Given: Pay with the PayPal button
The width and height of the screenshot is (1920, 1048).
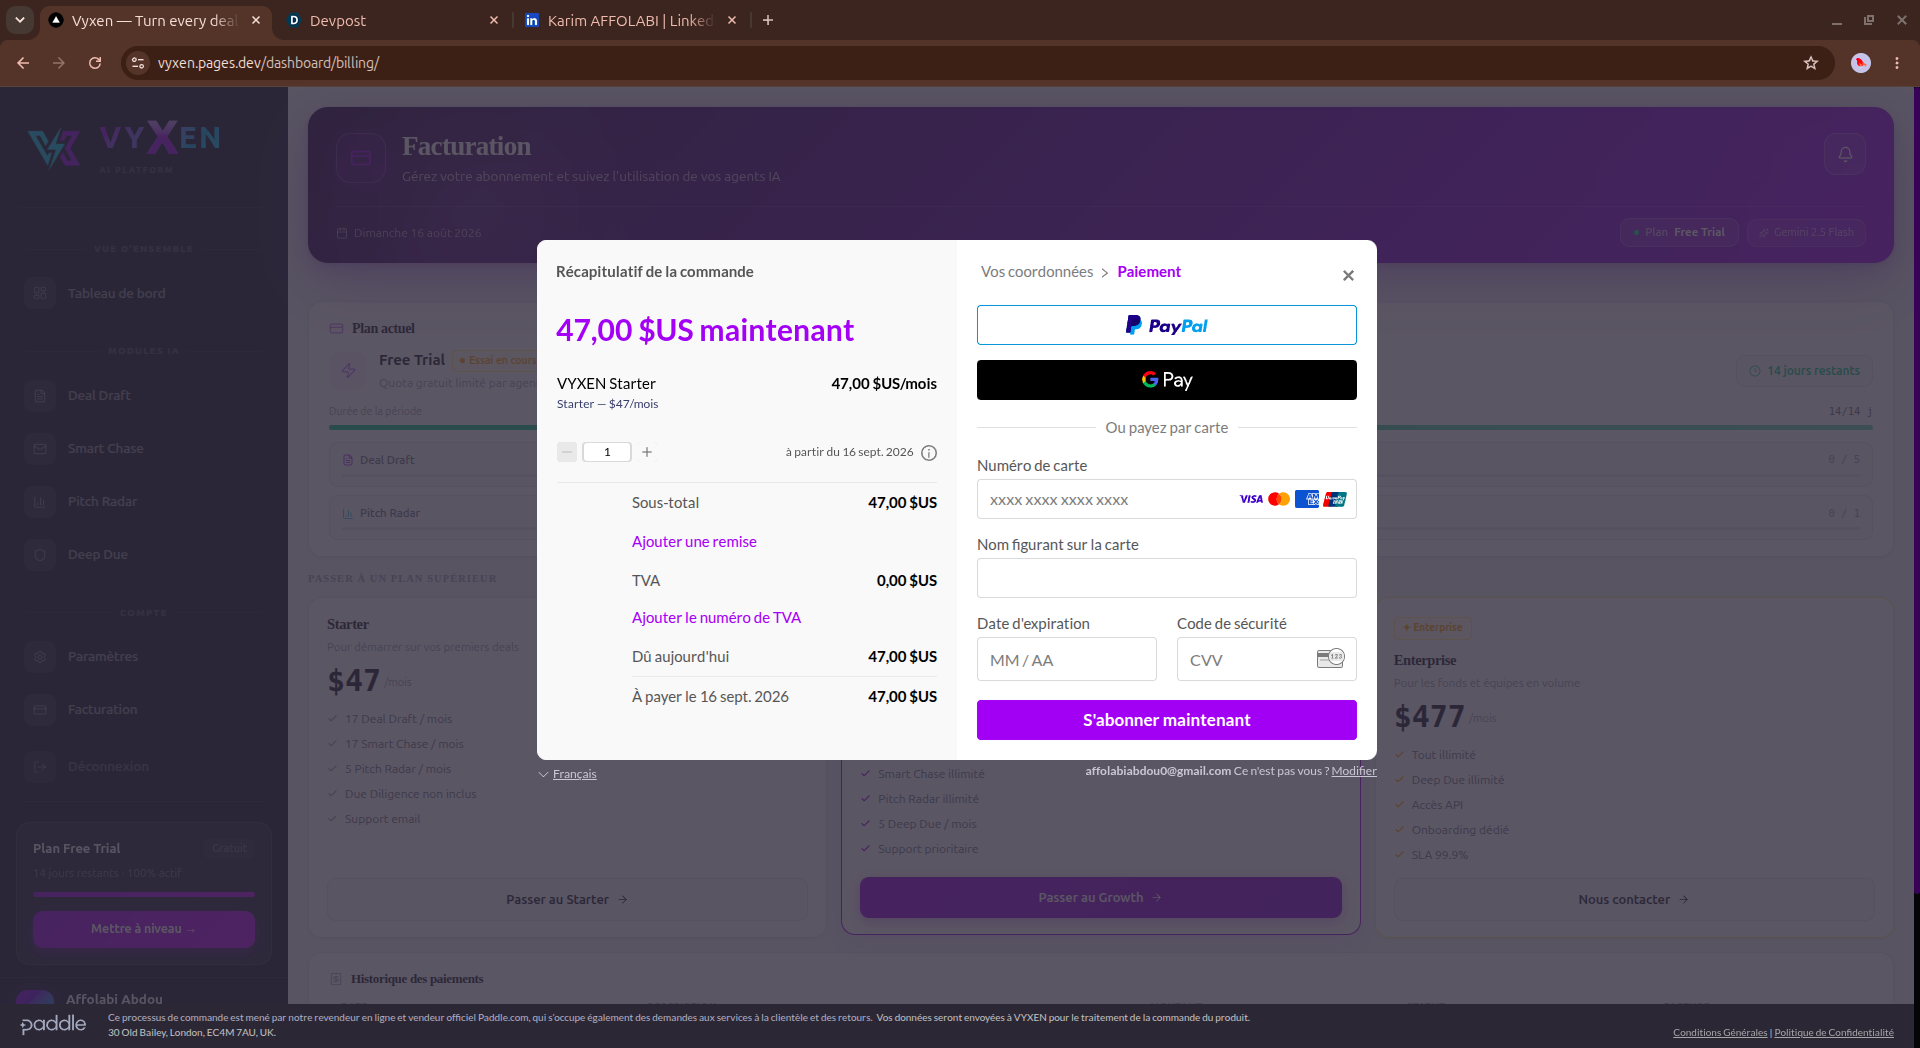Looking at the screenshot, I should [x=1166, y=325].
